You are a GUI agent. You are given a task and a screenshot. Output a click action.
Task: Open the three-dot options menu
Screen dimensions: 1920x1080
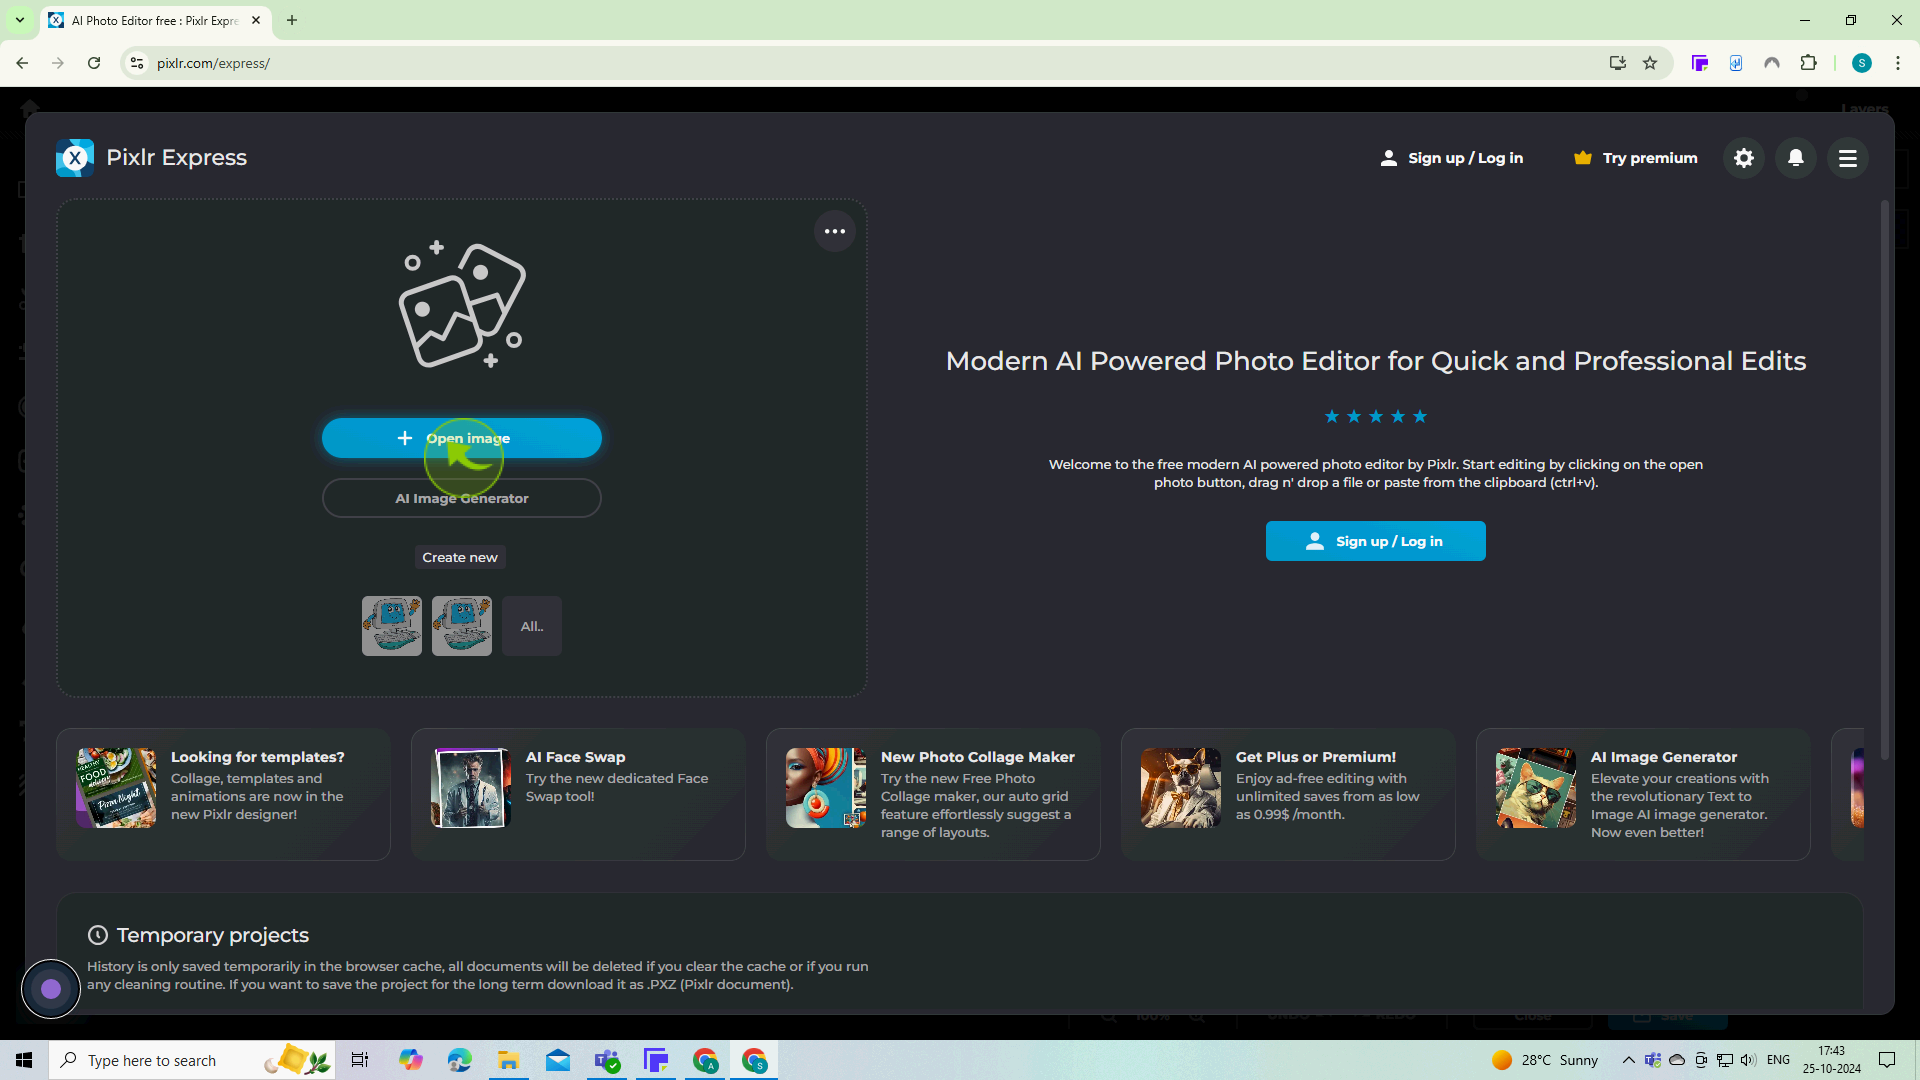click(x=835, y=231)
